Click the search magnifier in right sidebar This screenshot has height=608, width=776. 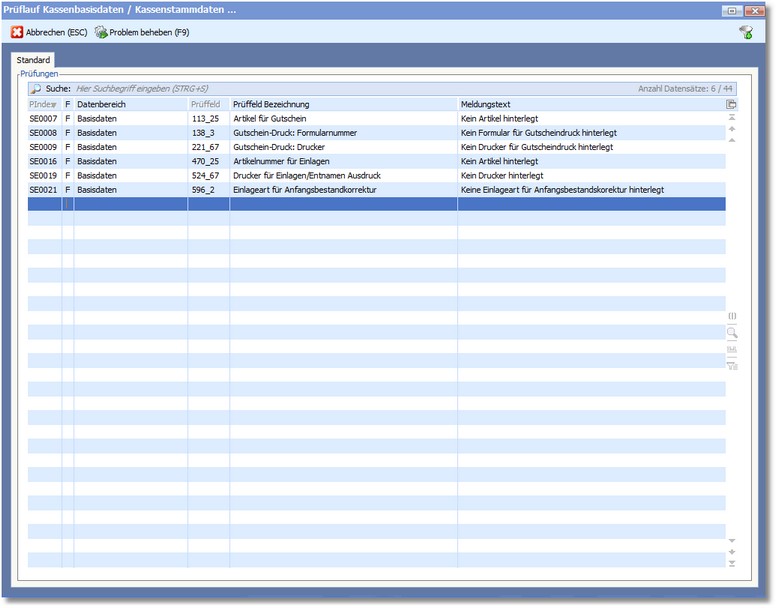coord(732,333)
